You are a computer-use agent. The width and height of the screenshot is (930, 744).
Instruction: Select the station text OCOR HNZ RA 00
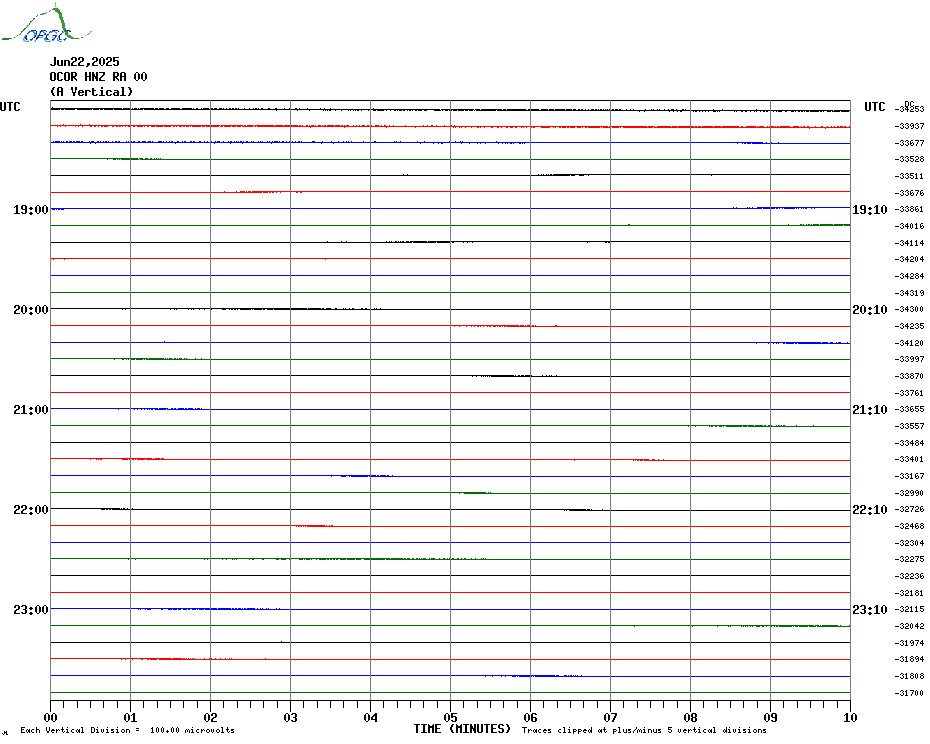pos(98,77)
